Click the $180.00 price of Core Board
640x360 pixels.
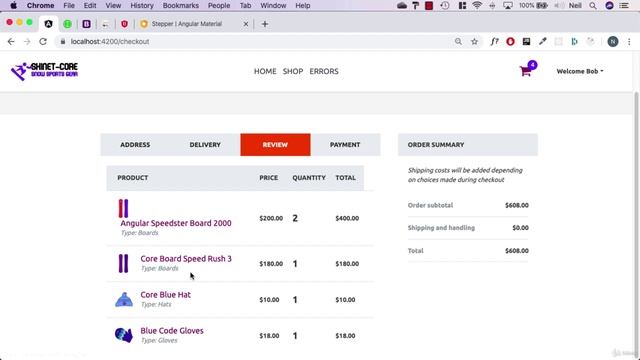tap(271, 264)
